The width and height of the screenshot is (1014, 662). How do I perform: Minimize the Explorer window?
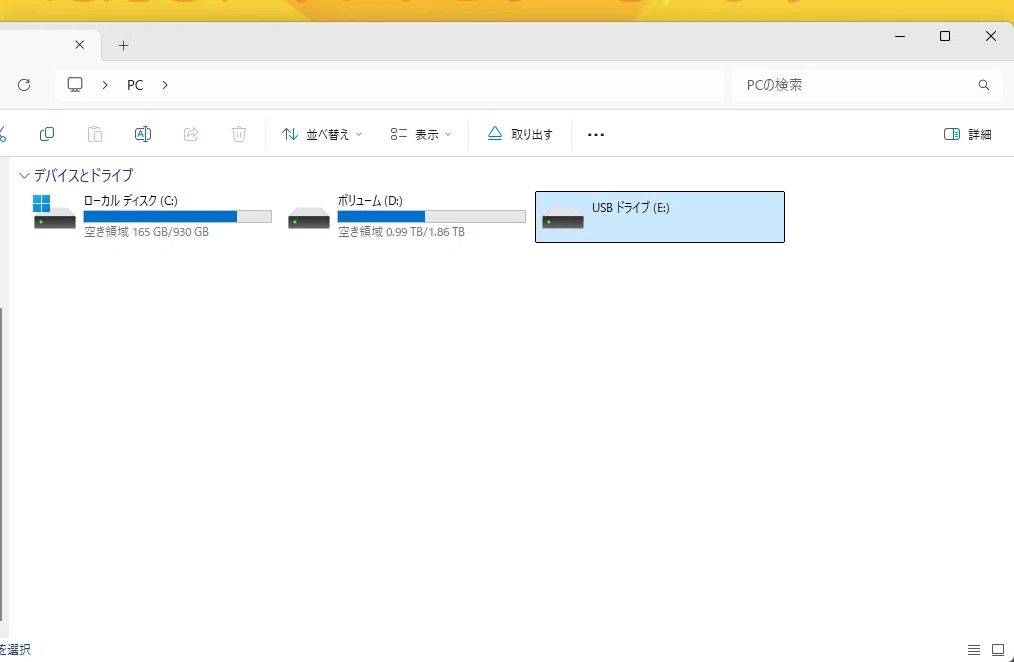[900, 36]
